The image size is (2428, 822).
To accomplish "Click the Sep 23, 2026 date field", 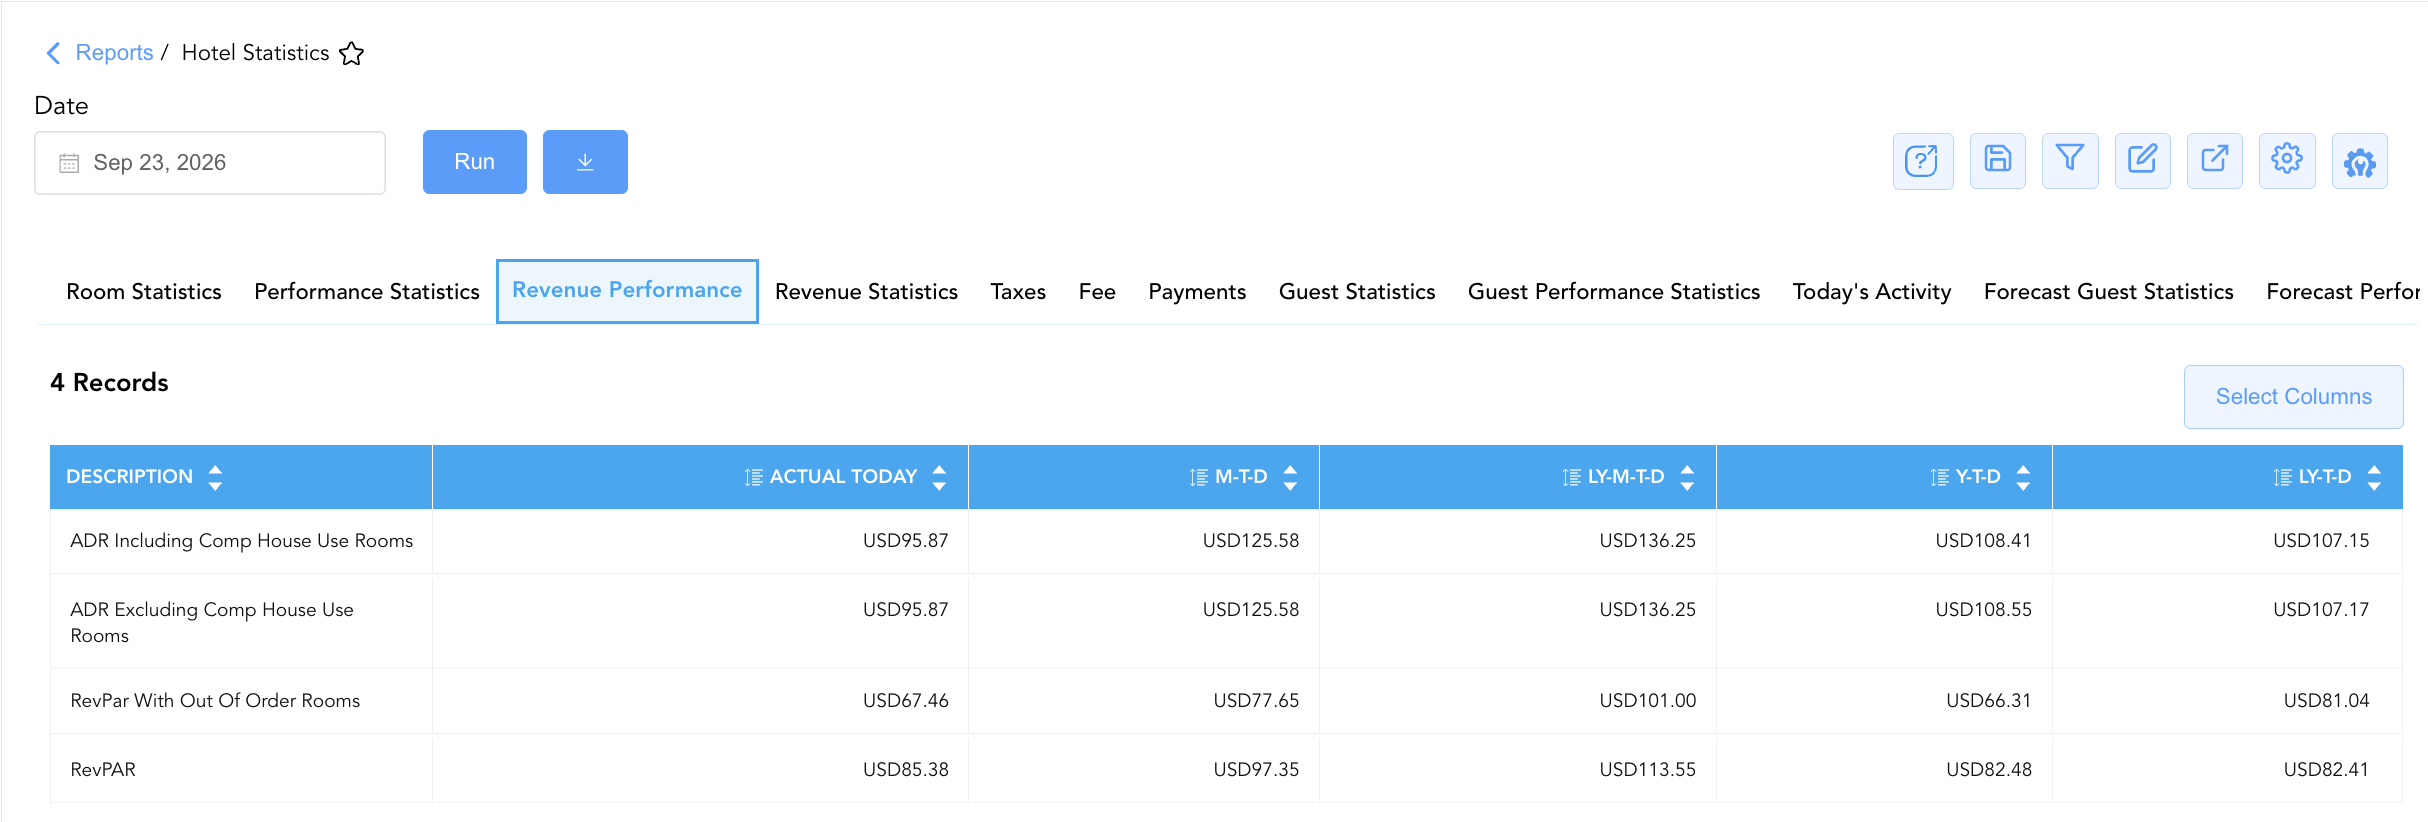I will 210,163.
